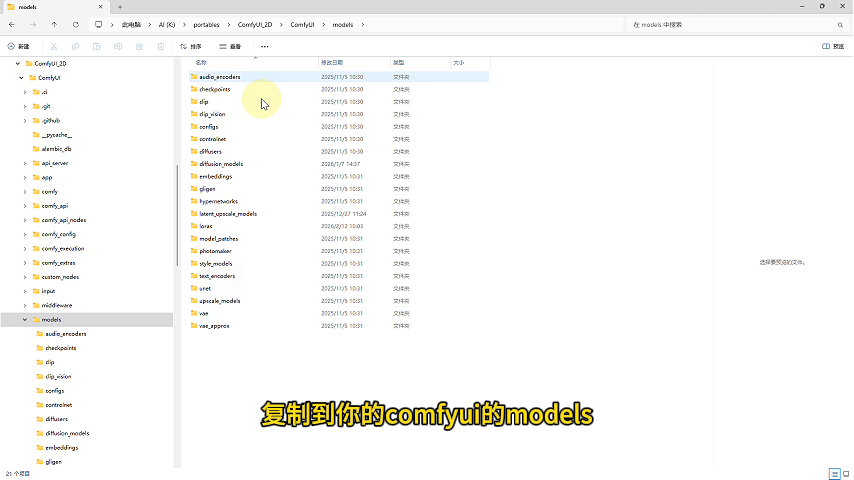This screenshot has width=854, height=480.
Task: Close the models tab
Action: click(x=100, y=7)
